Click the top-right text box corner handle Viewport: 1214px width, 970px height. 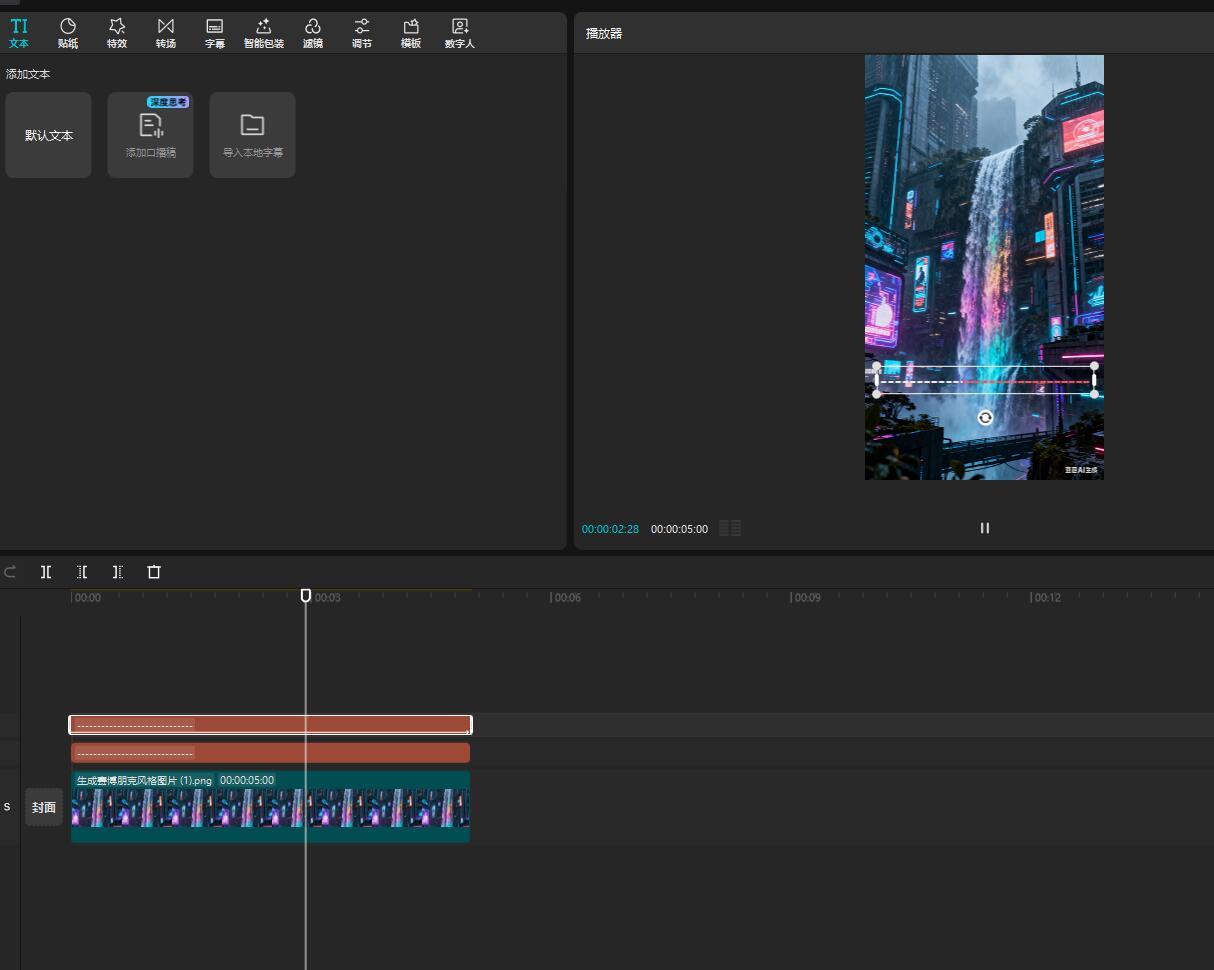coord(1094,366)
